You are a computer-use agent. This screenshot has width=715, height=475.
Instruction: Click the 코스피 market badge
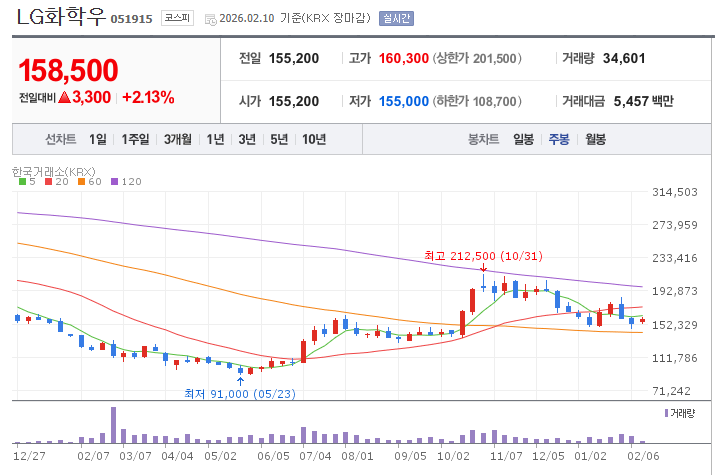(x=177, y=18)
